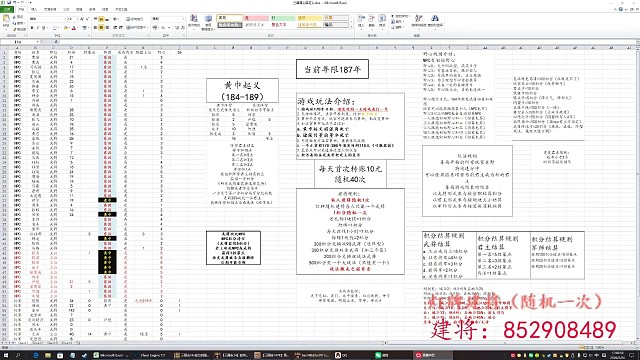This screenshot has width=640, height=360.
Task: Open Cheat Engine from the taskbar
Action: 152,356
